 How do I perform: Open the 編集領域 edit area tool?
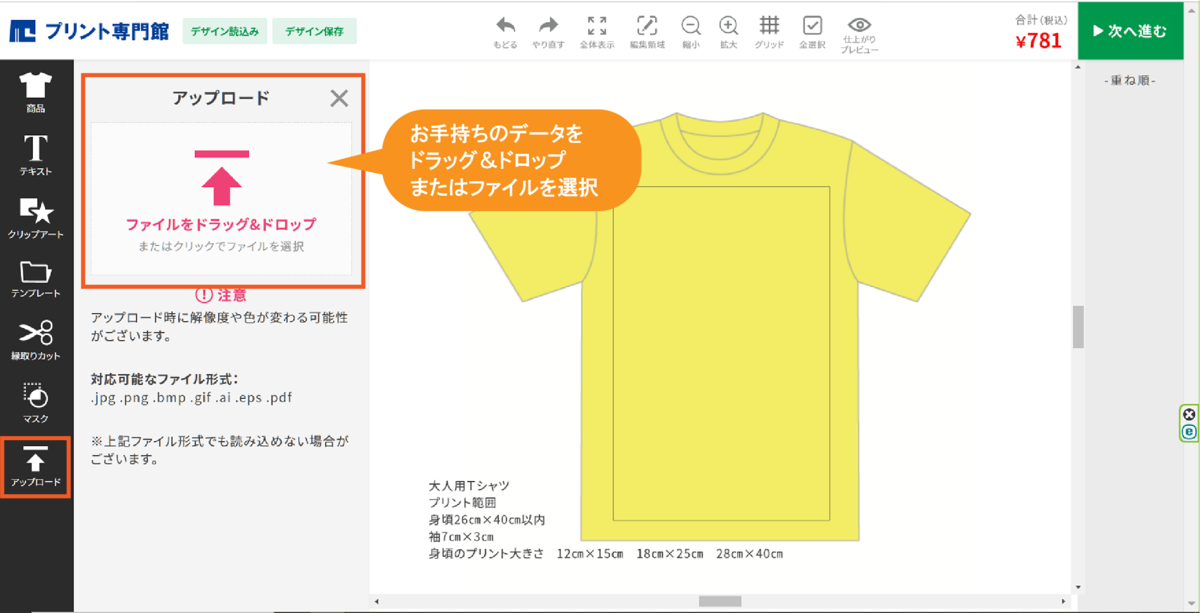(647, 33)
